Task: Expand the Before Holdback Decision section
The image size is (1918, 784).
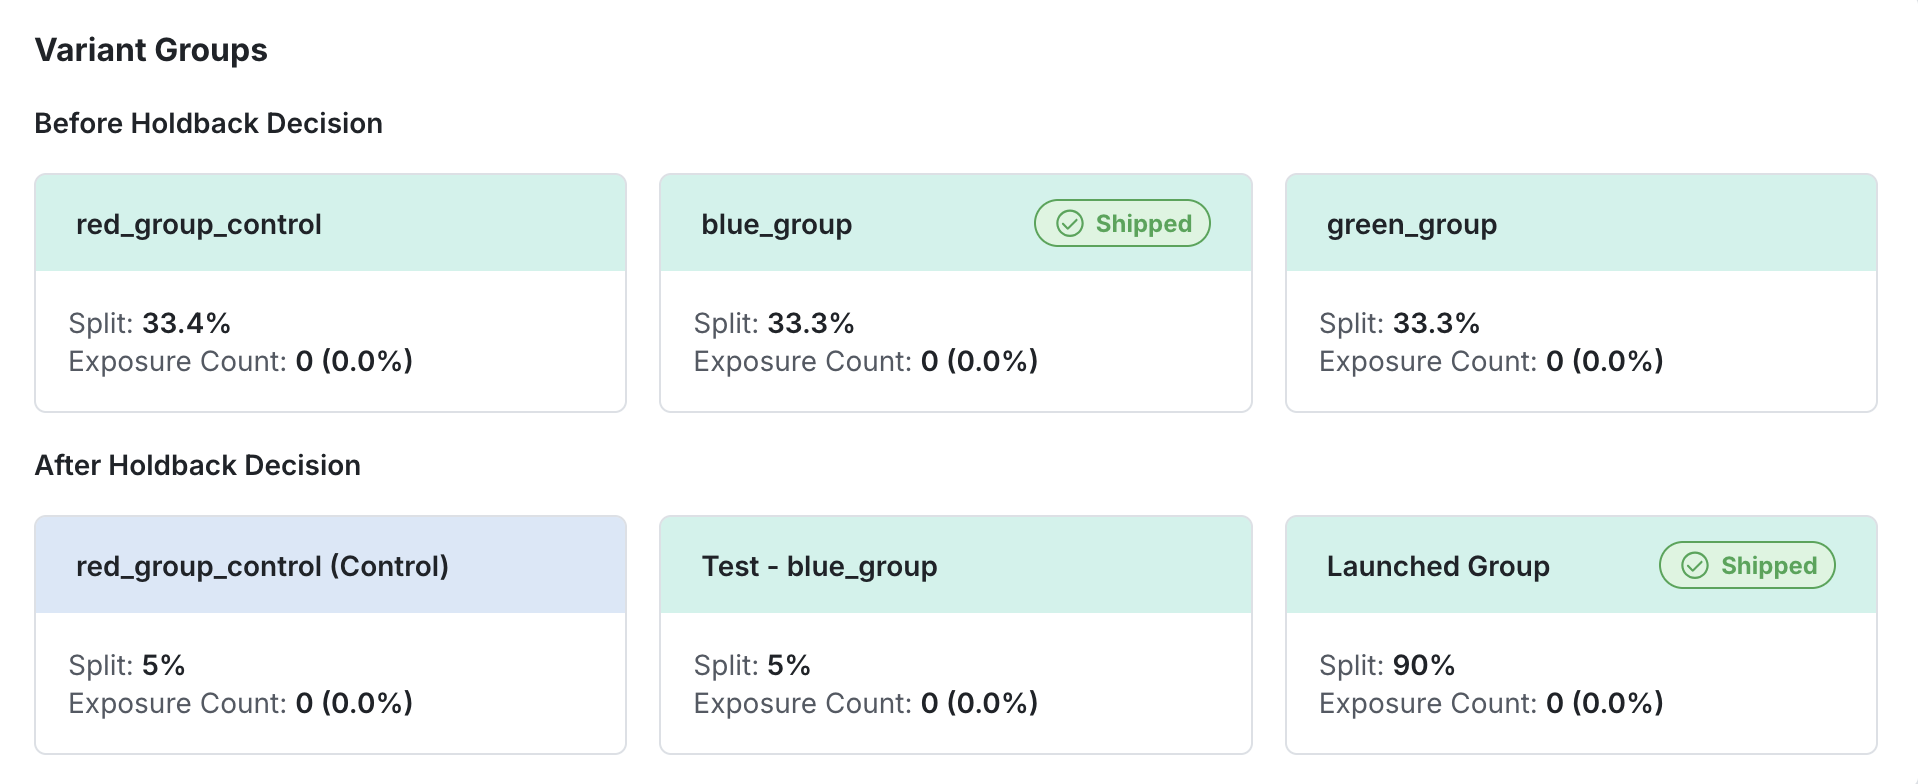Action: (208, 122)
